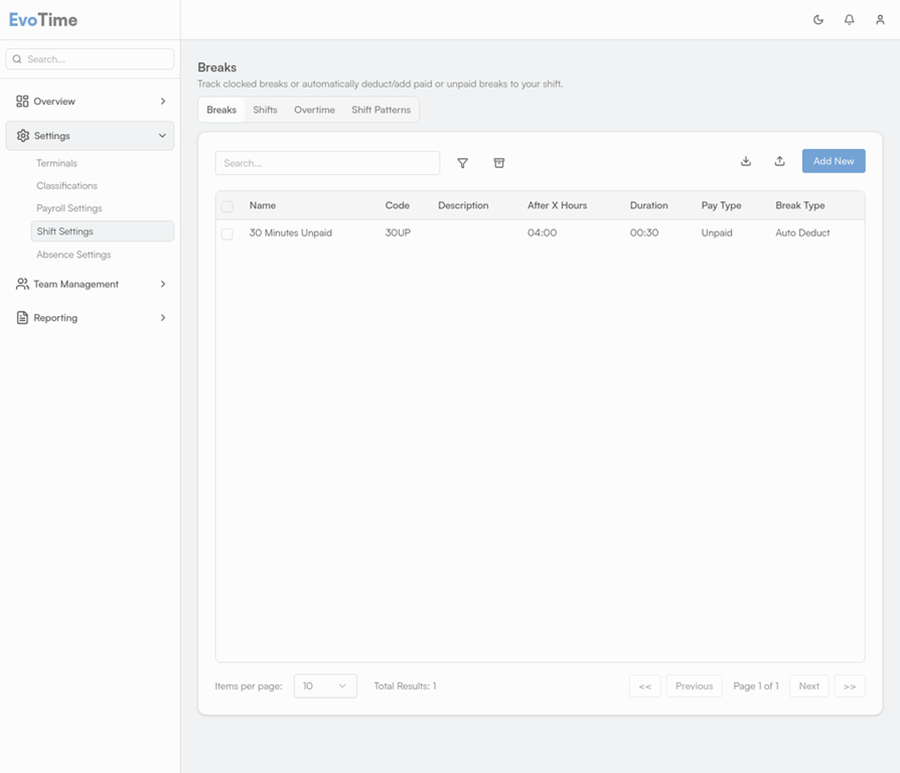Click the Add New button

click(833, 161)
